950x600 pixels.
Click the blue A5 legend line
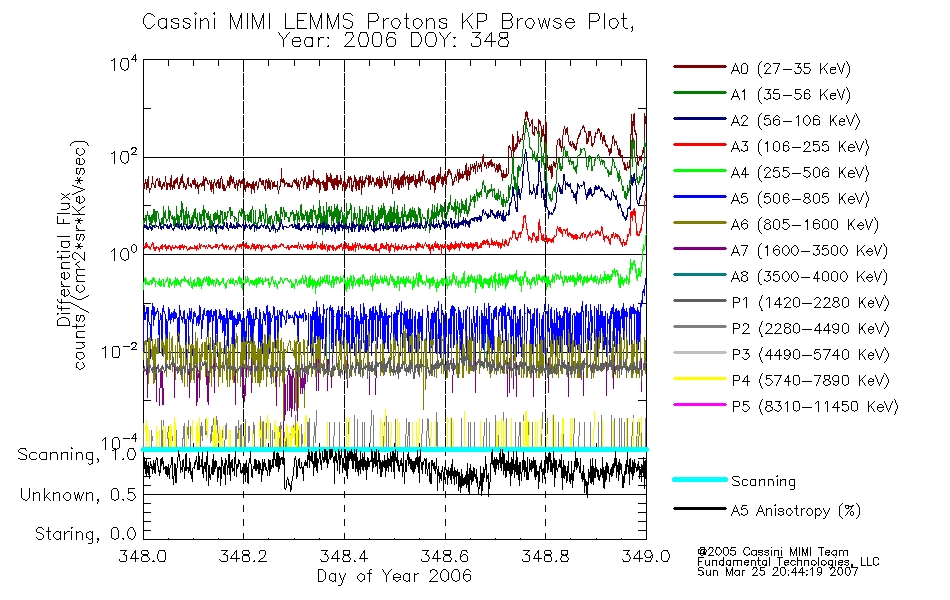point(700,196)
